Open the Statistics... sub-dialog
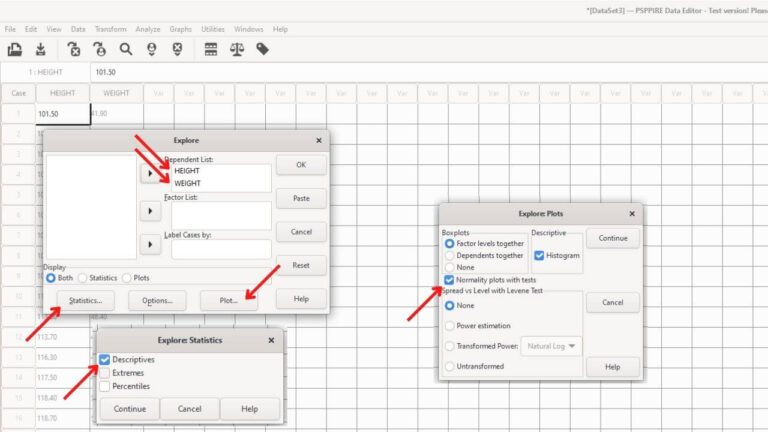 [86, 300]
